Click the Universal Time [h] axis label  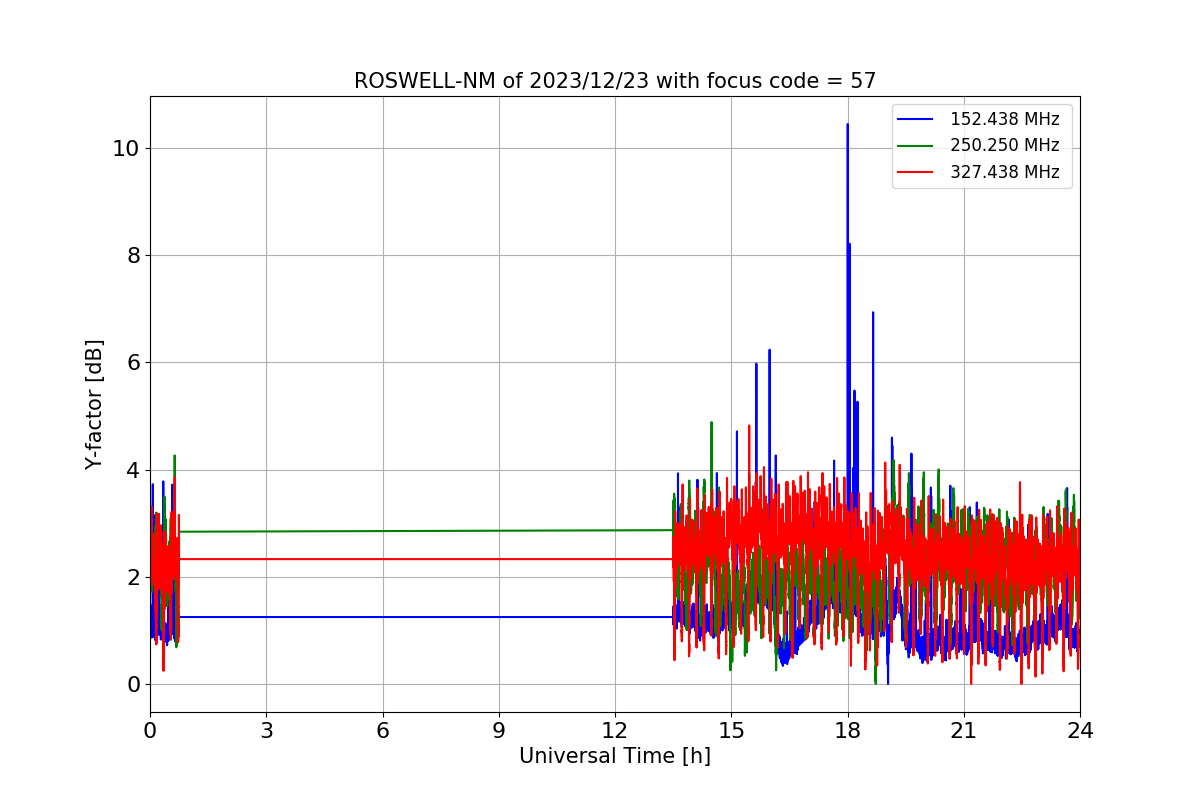pyautogui.click(x=615, y=756)
